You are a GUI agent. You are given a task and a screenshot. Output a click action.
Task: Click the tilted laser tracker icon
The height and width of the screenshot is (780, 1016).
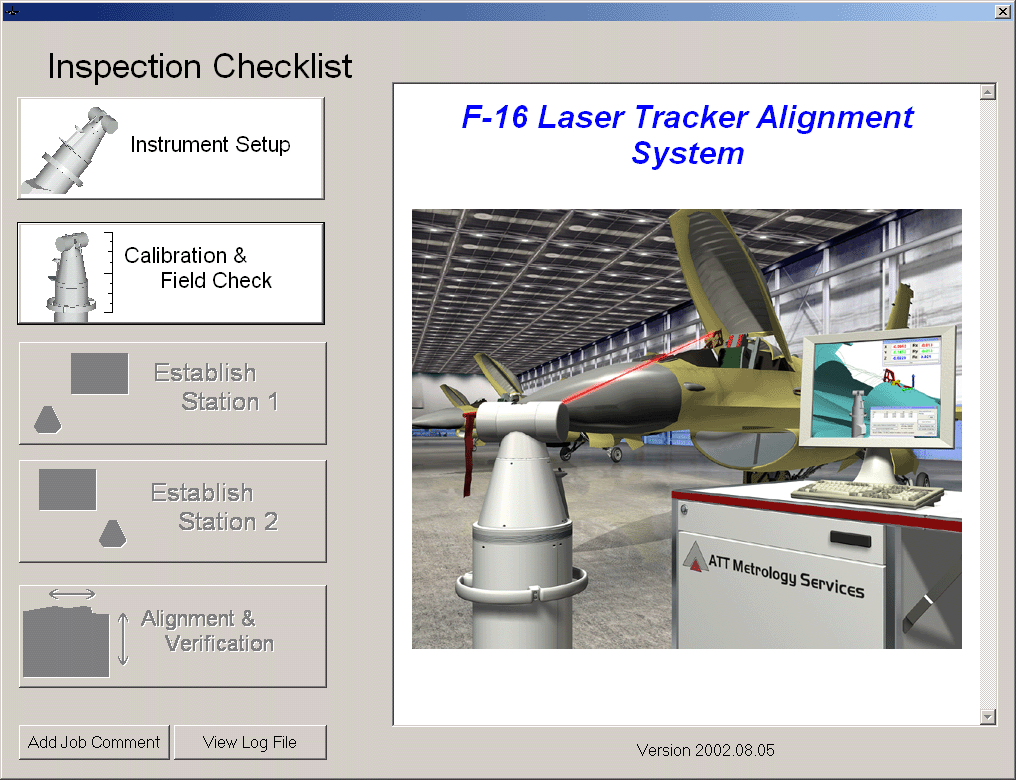[69, 150]
